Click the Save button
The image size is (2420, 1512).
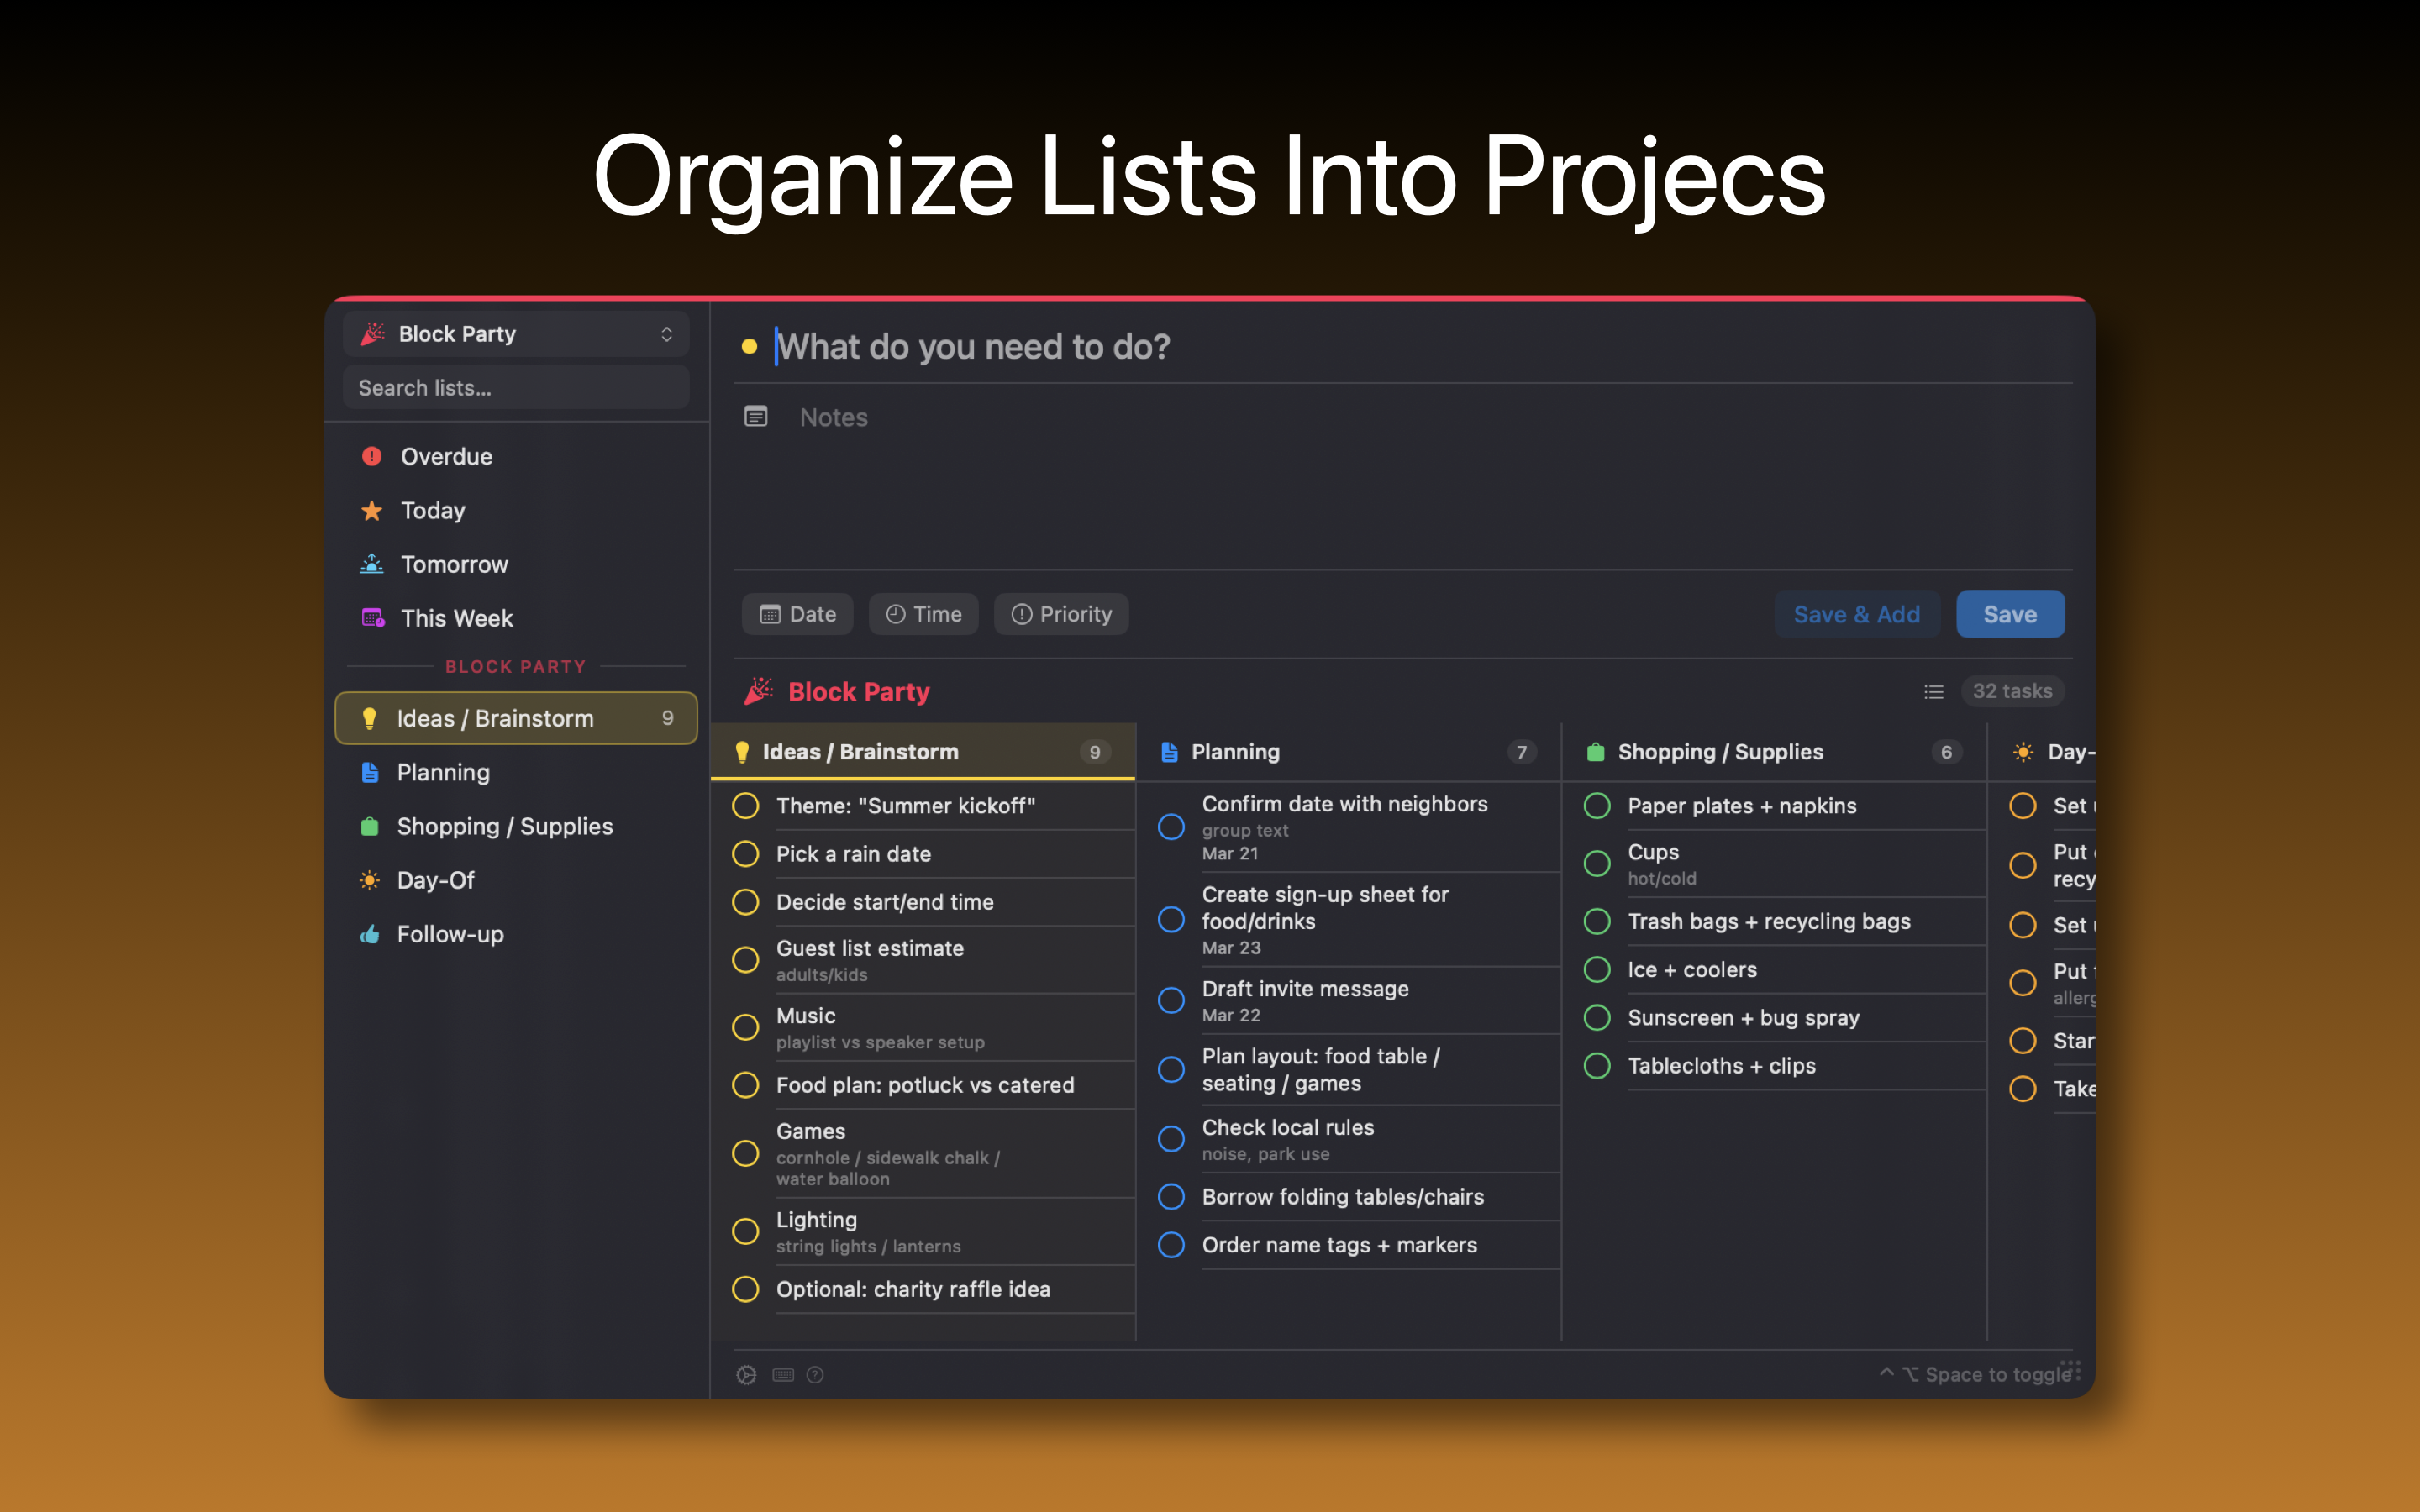click(x=2010, y=614)
